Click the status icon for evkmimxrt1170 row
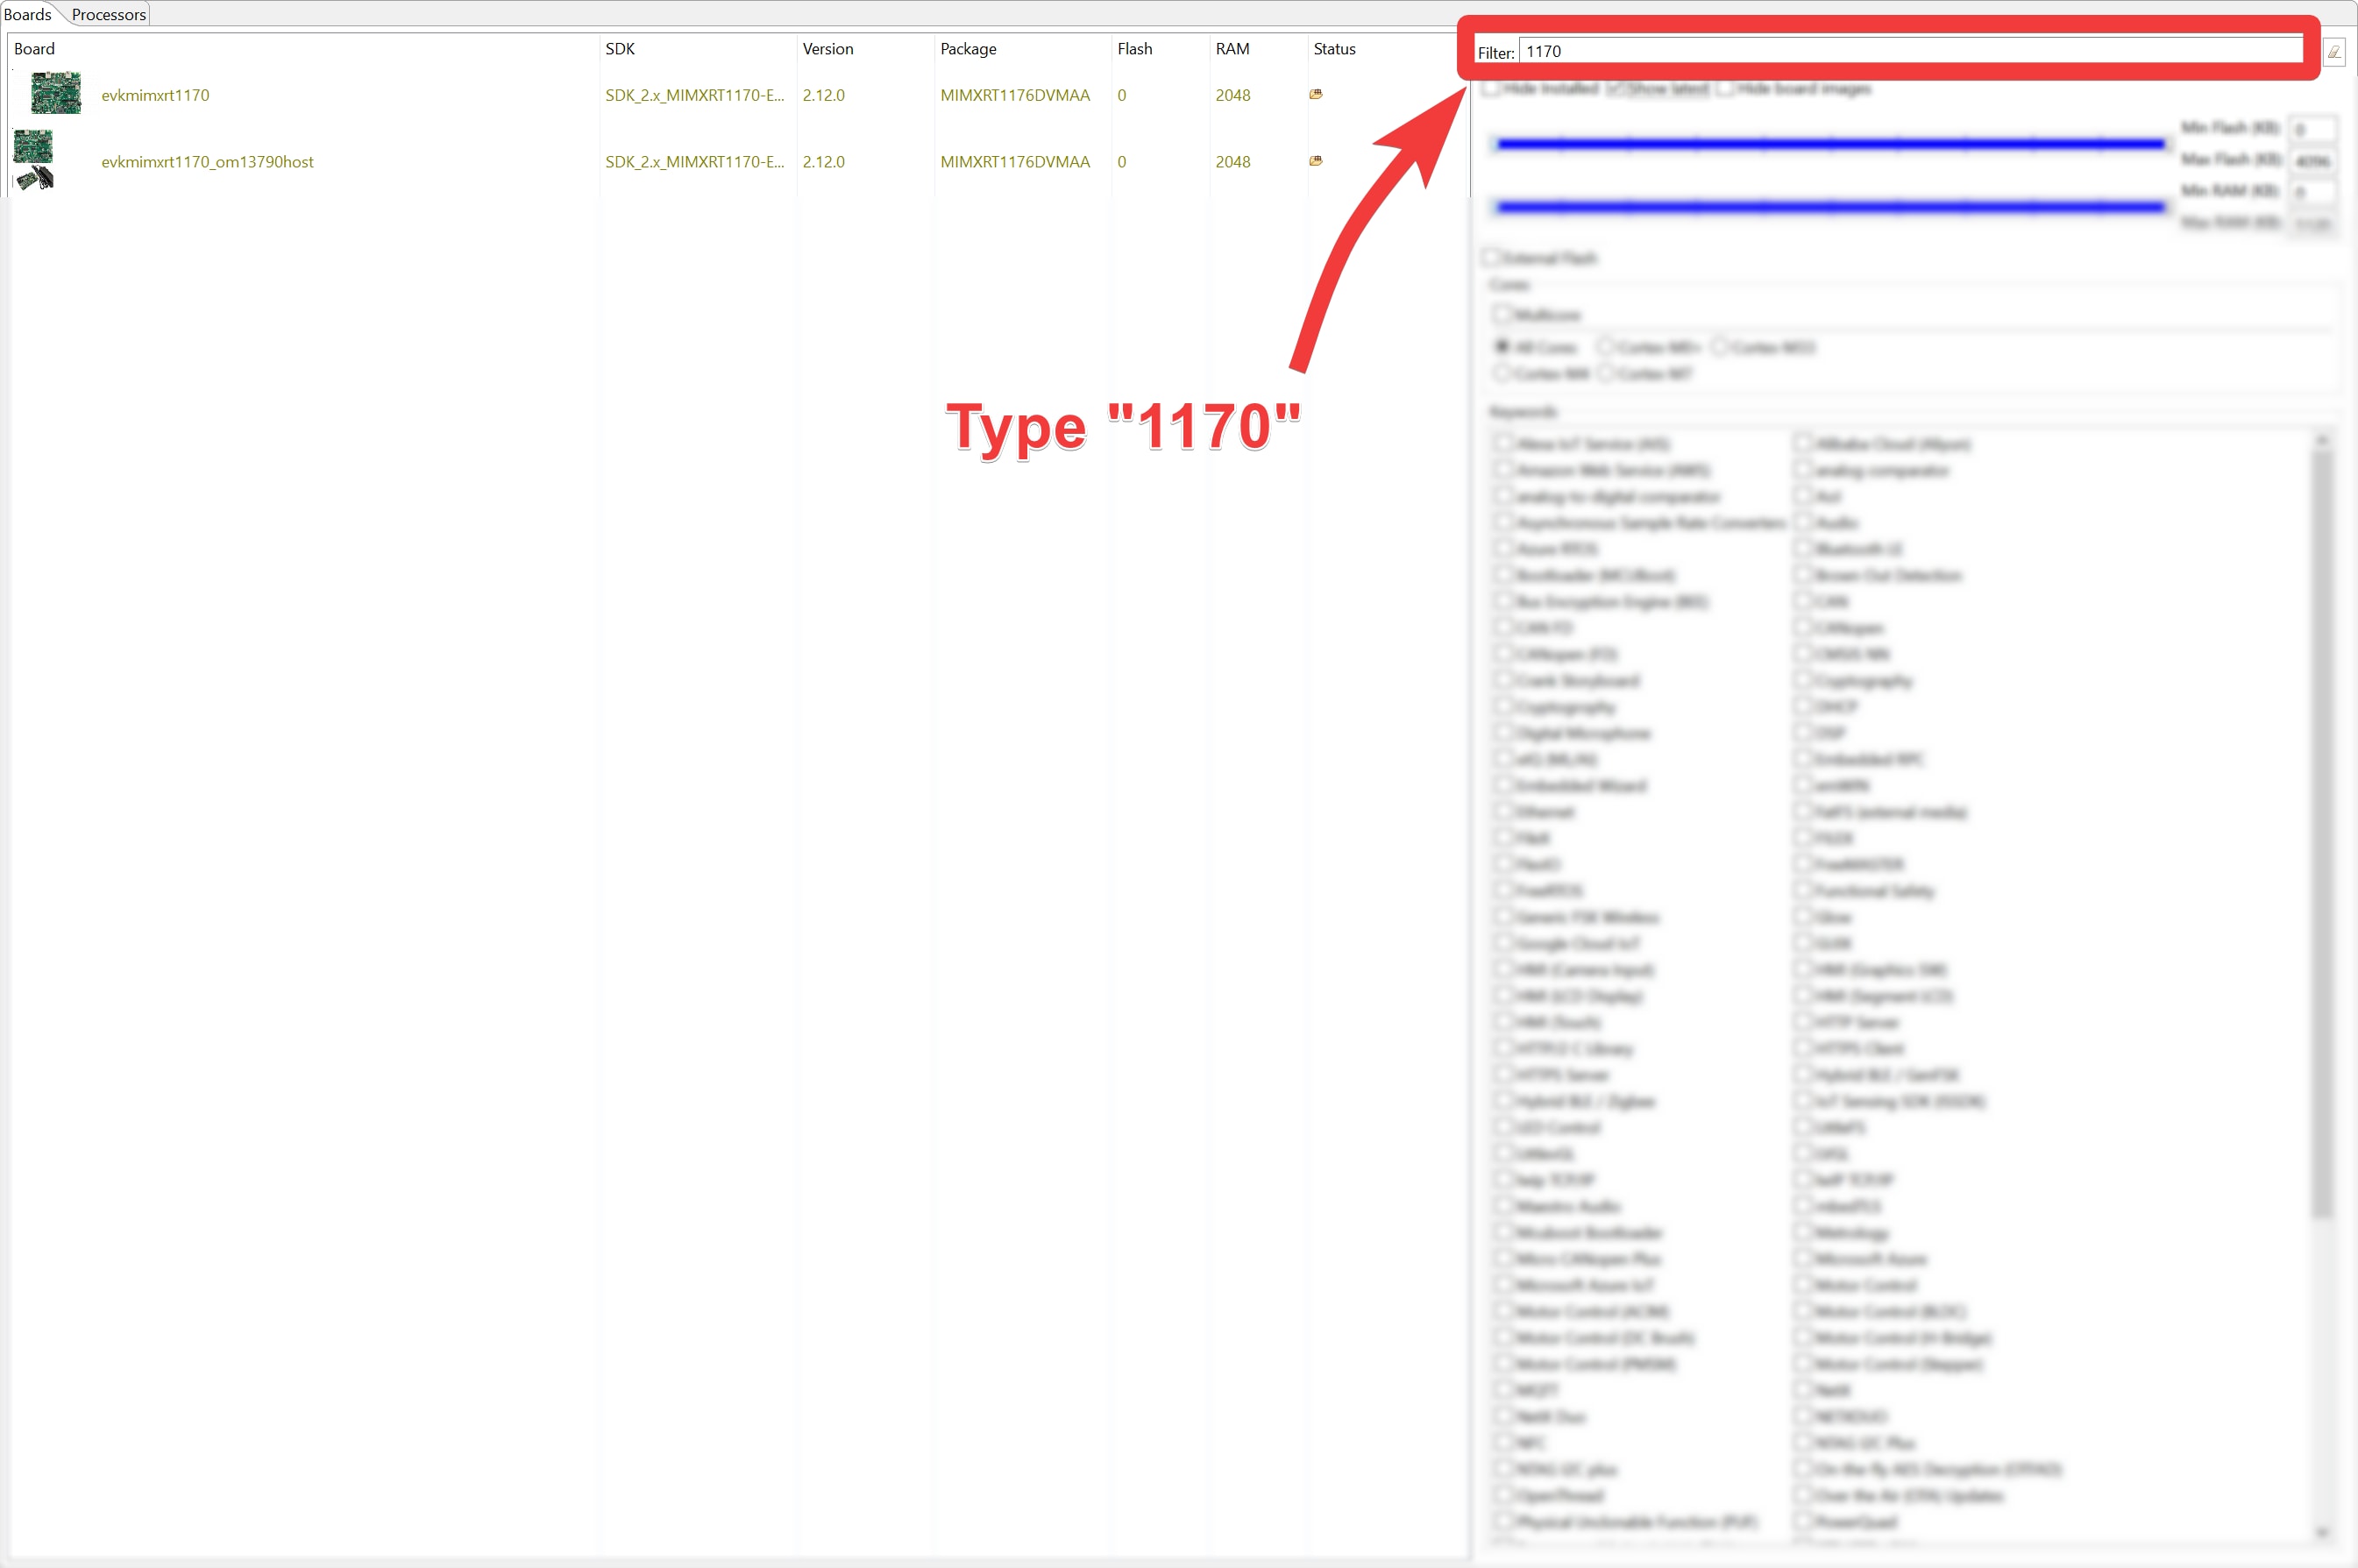Image resolution: width=2358 pixels, height=1568 pixels. pos(1316,94)
